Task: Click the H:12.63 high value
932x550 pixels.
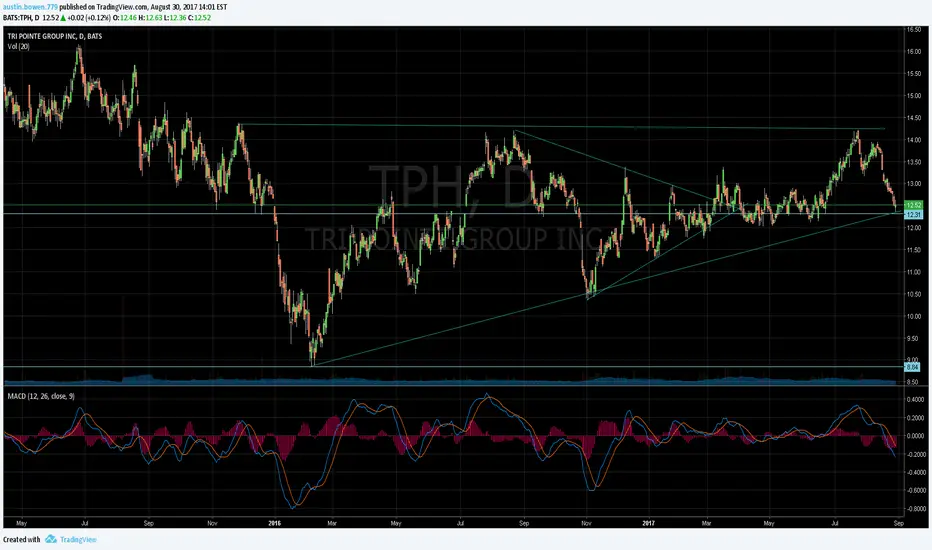Action: [150, 18]
